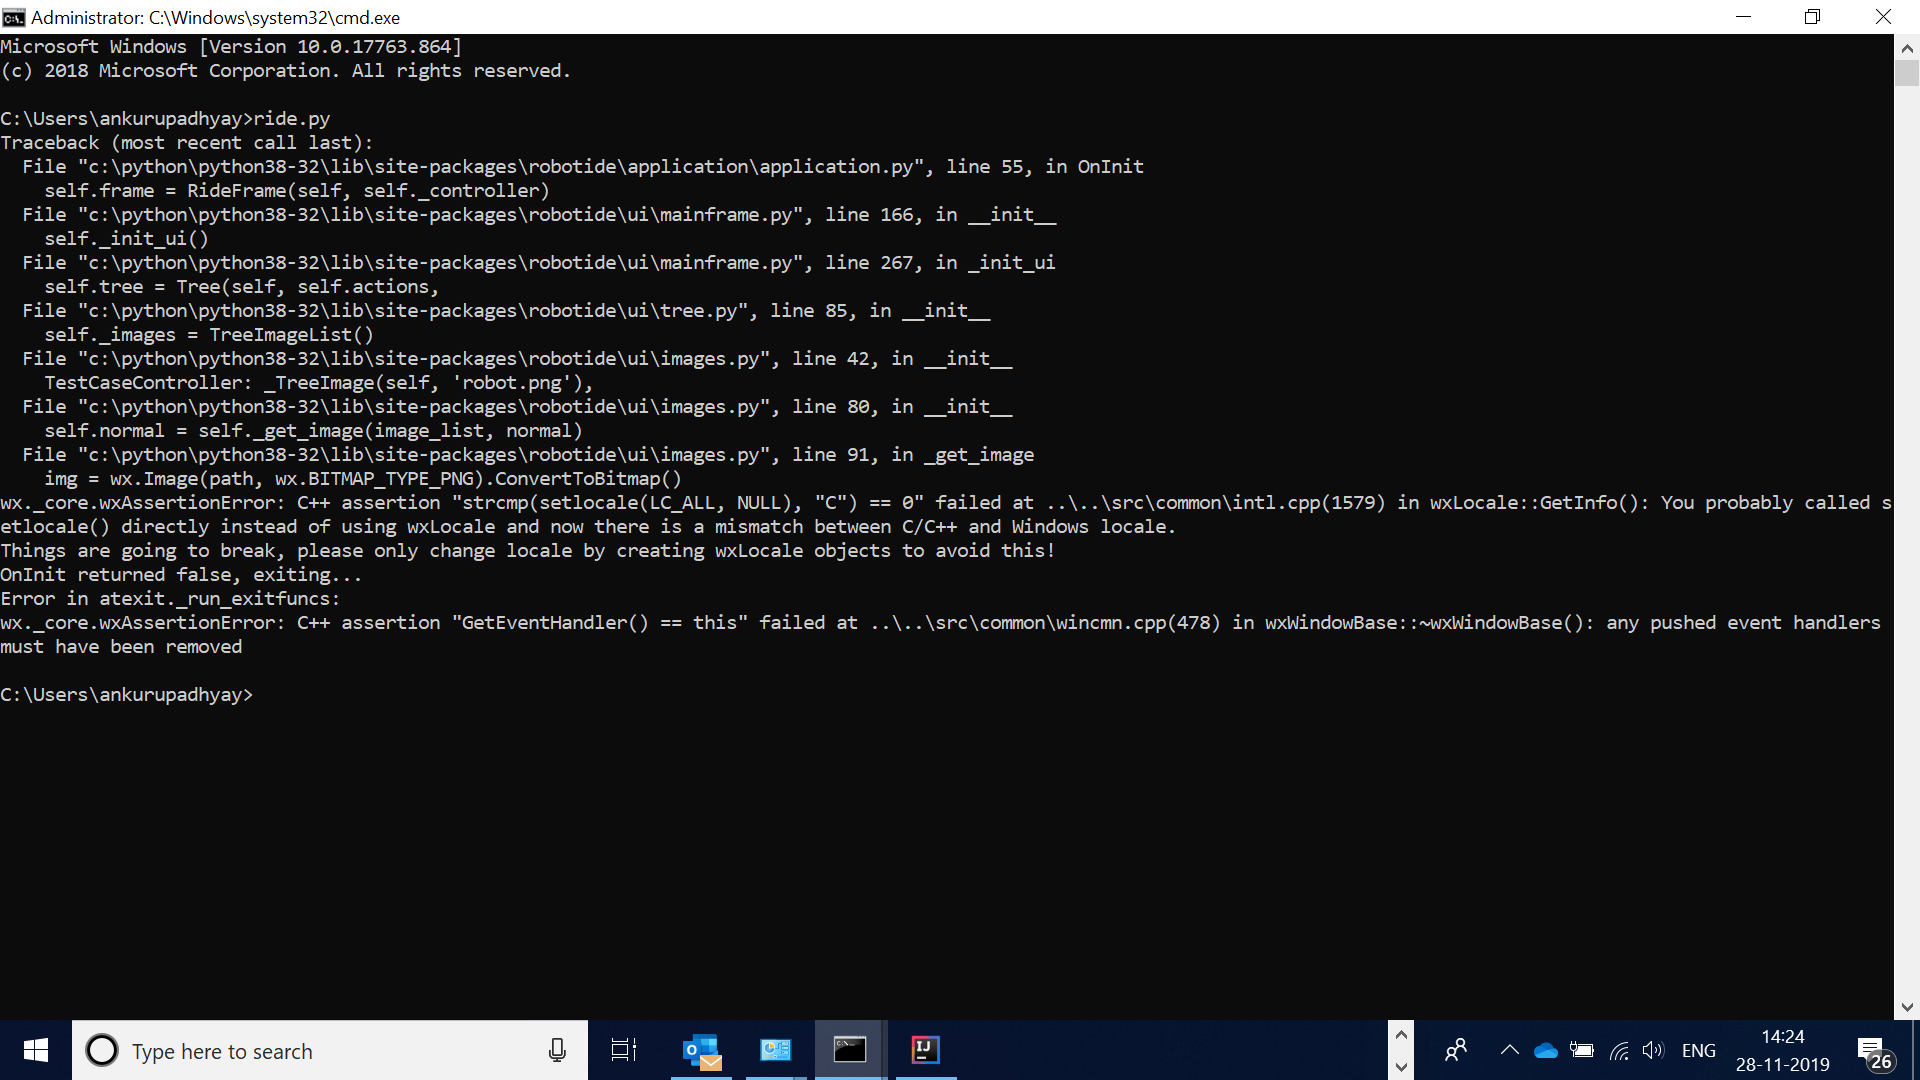Open the People hub icon

1456,1050
